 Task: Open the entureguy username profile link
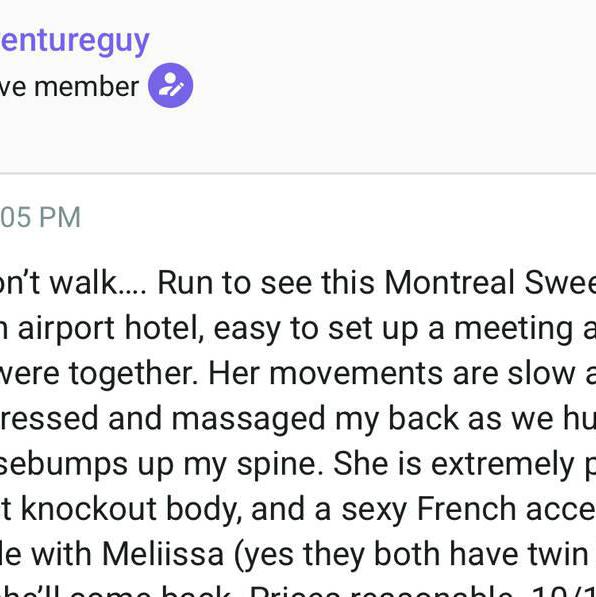tap(75, 41)
